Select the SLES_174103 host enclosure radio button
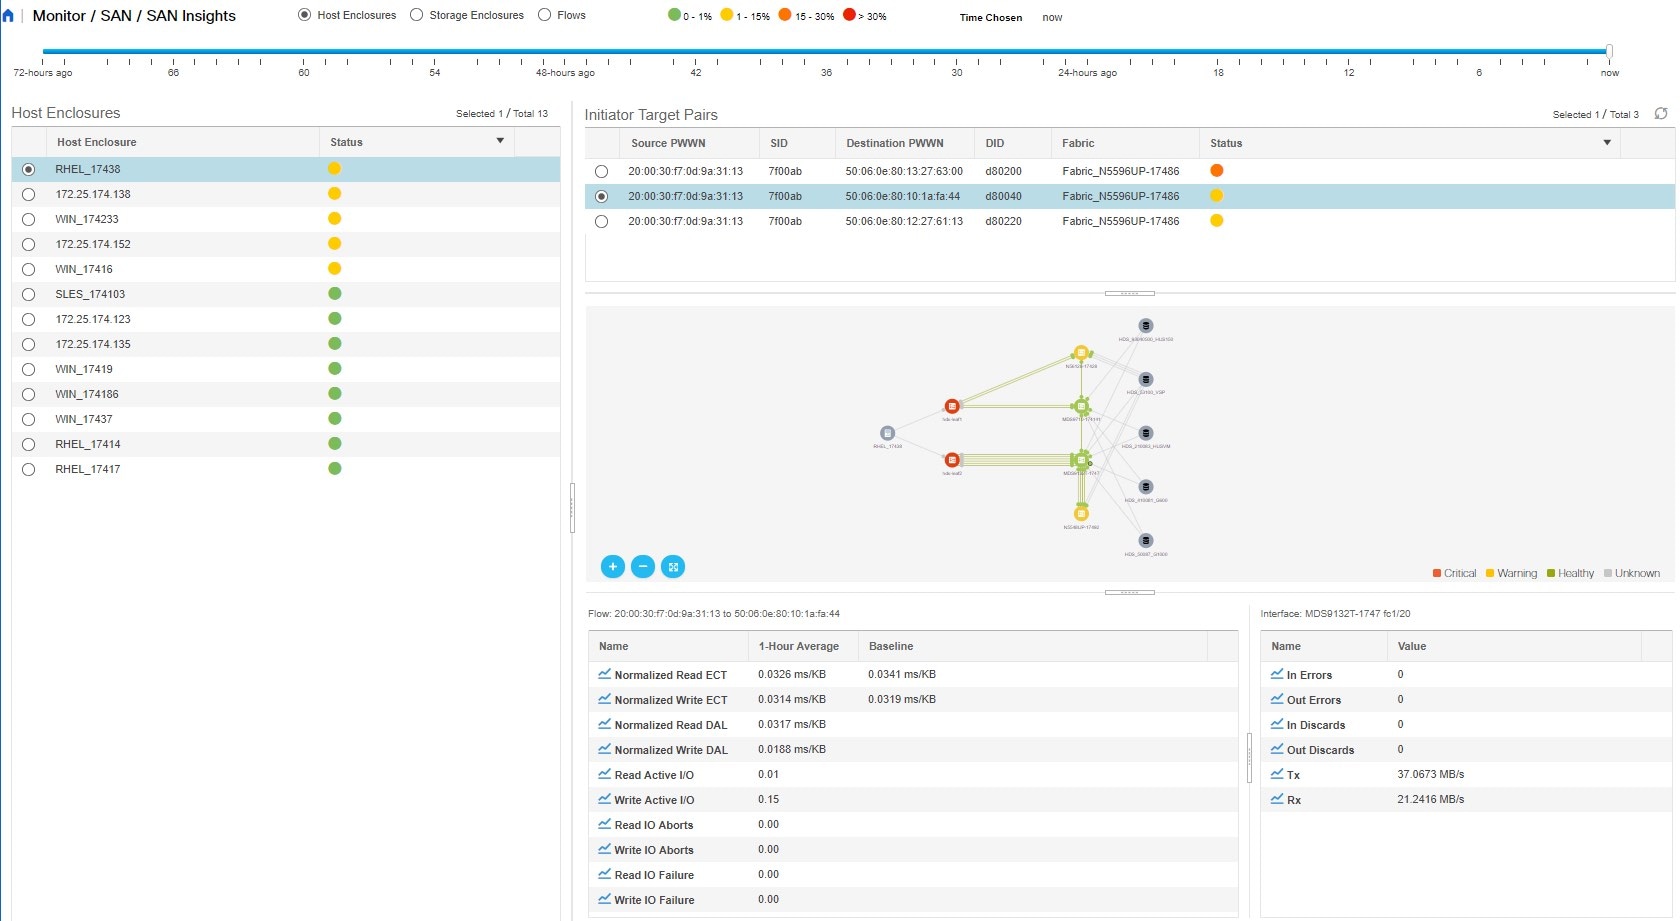Screen dimensions: 1680x921 [28, 294]
